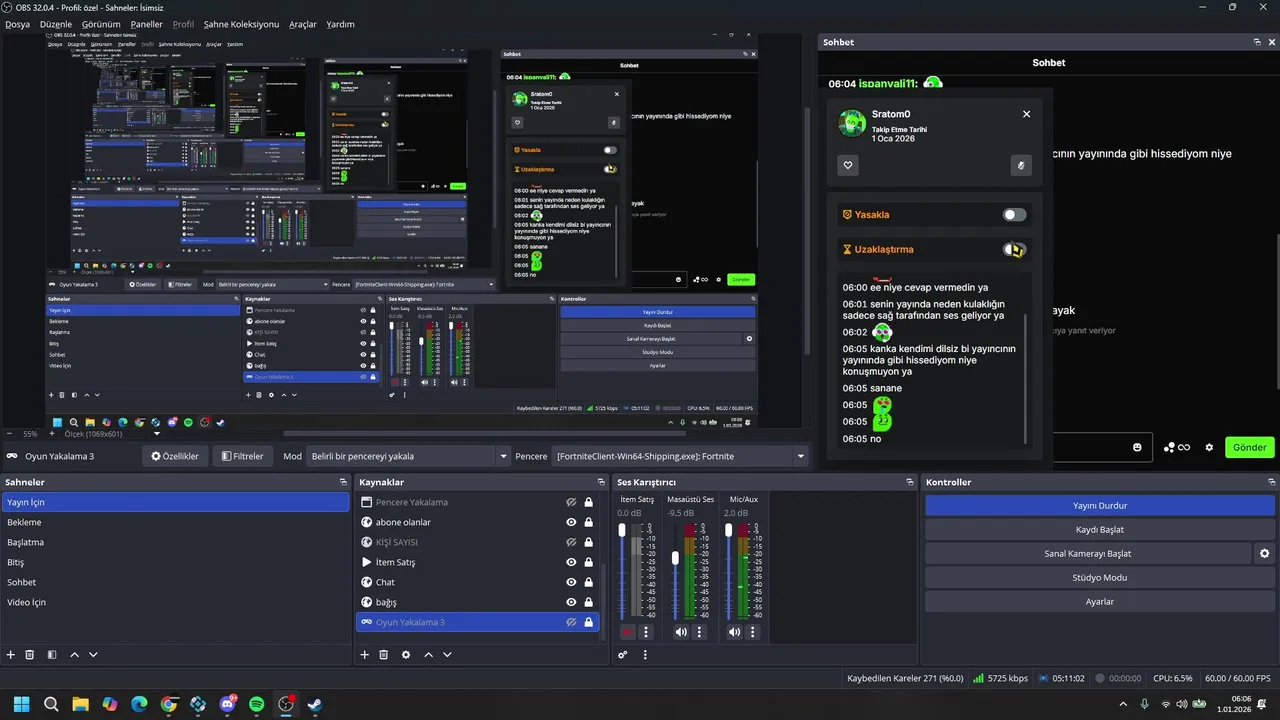Close the Sratom0 user card
This screenshot has width=1280, height=720.
(1026, 114)
